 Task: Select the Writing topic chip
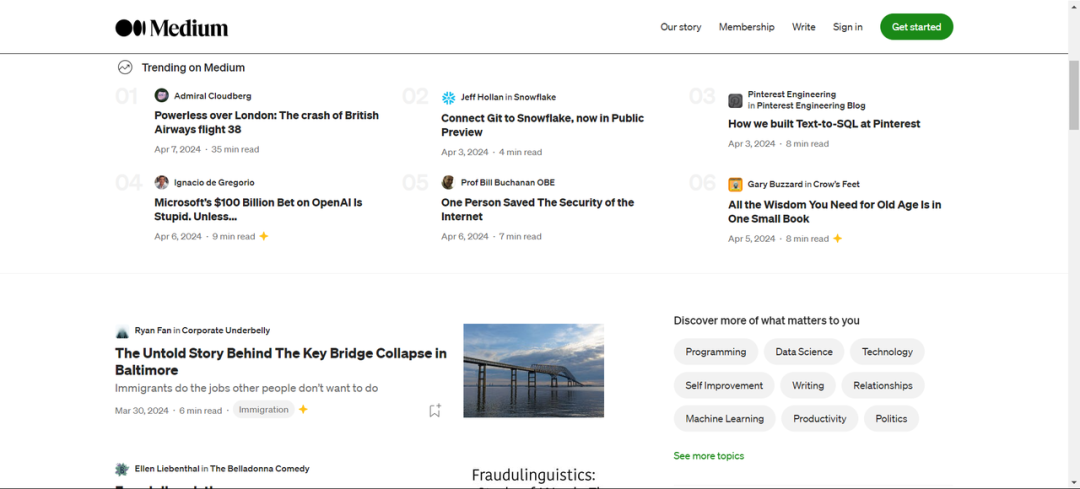coord(808,386)
